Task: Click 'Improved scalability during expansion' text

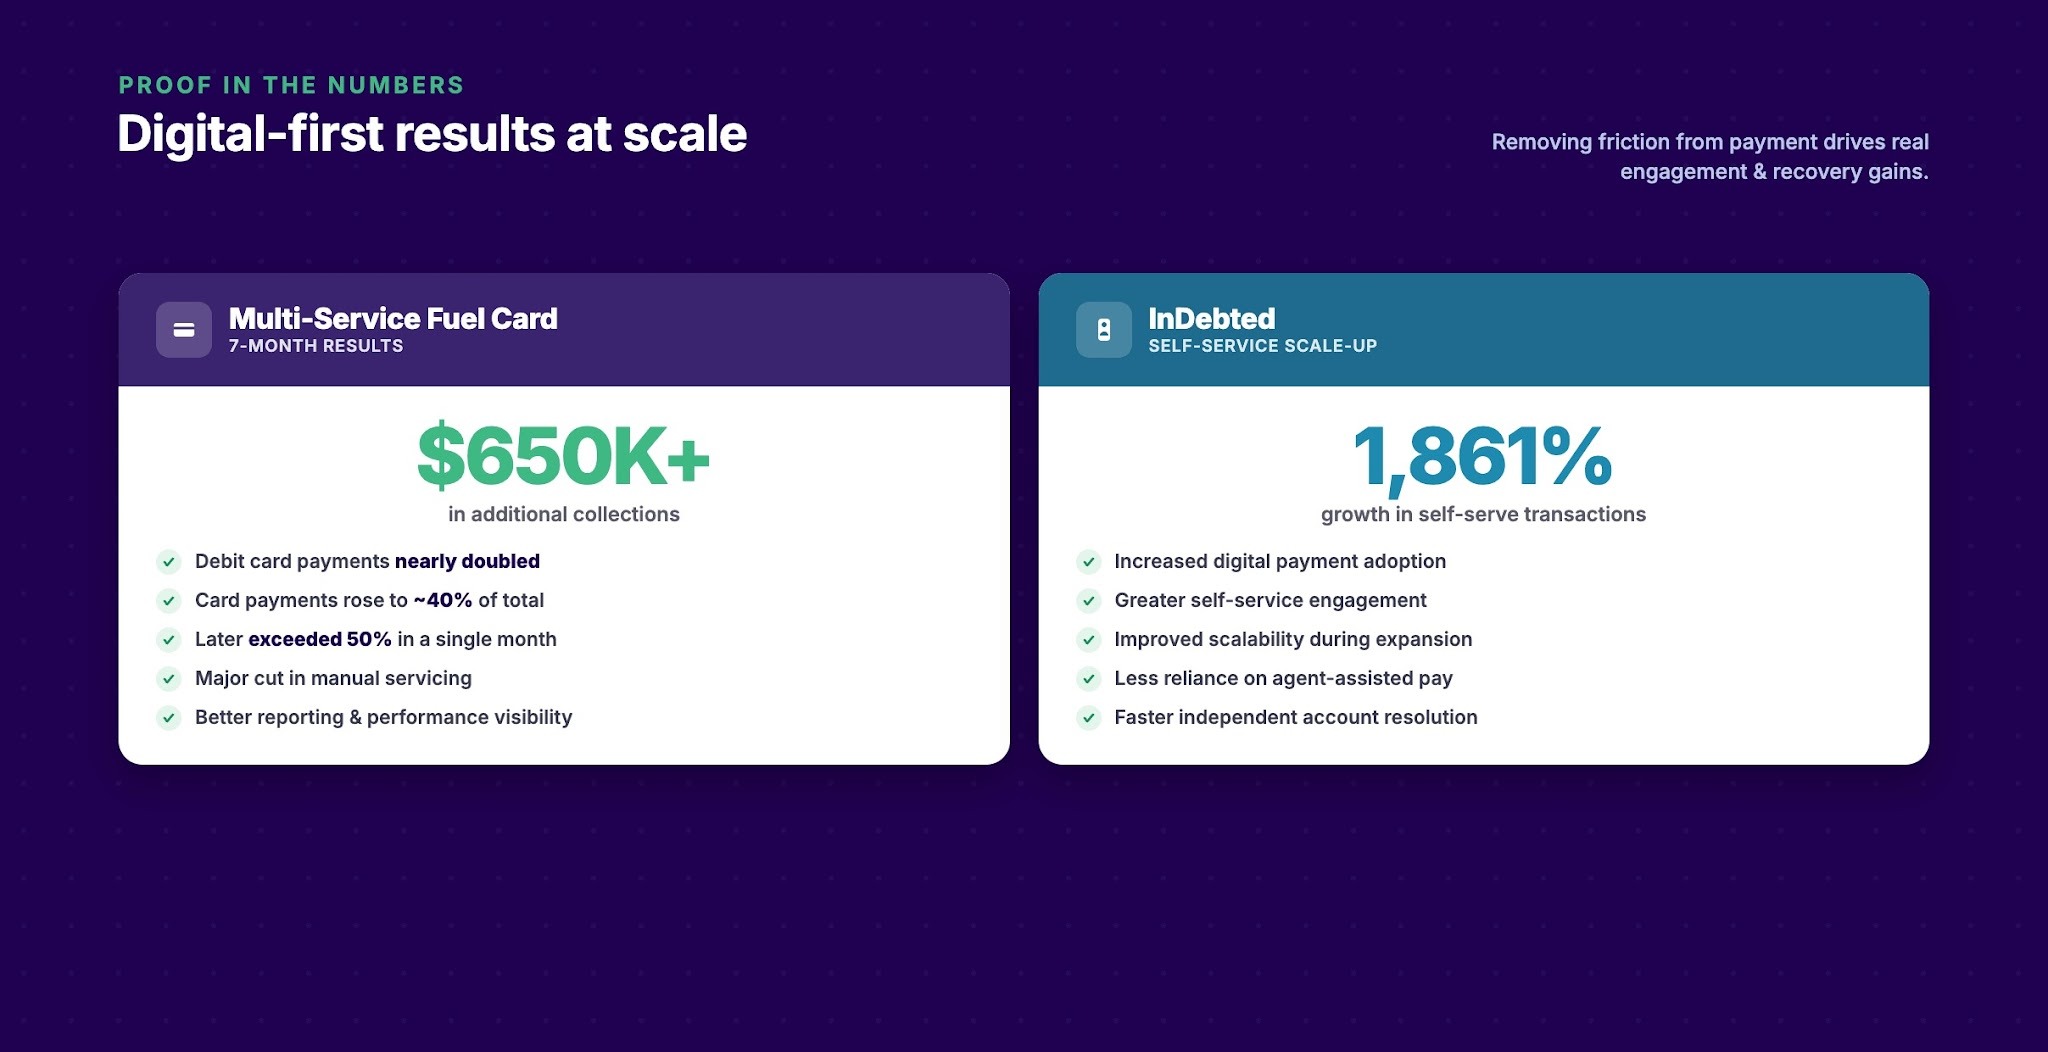Action: (x=1293, y=639)
